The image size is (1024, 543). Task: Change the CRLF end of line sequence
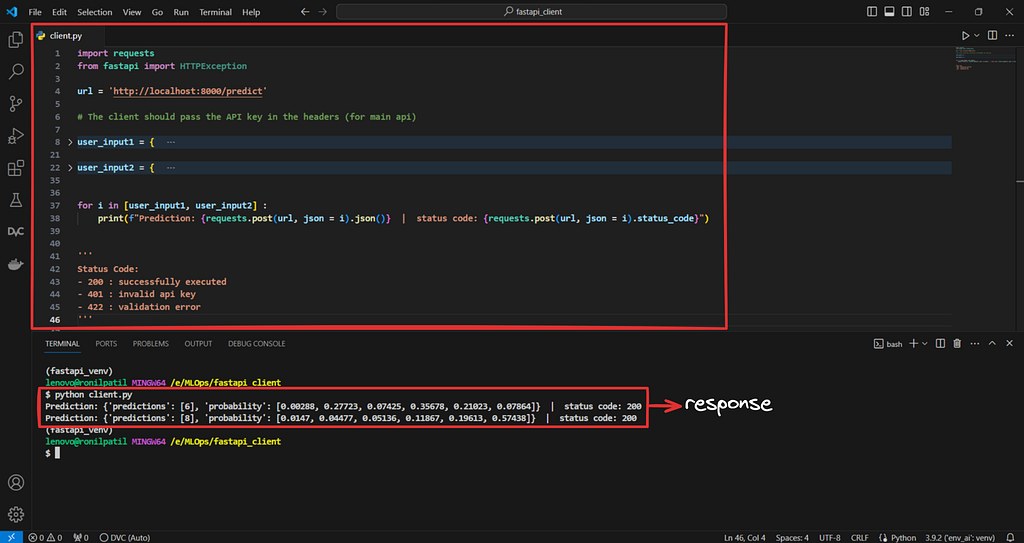point(860,538)
